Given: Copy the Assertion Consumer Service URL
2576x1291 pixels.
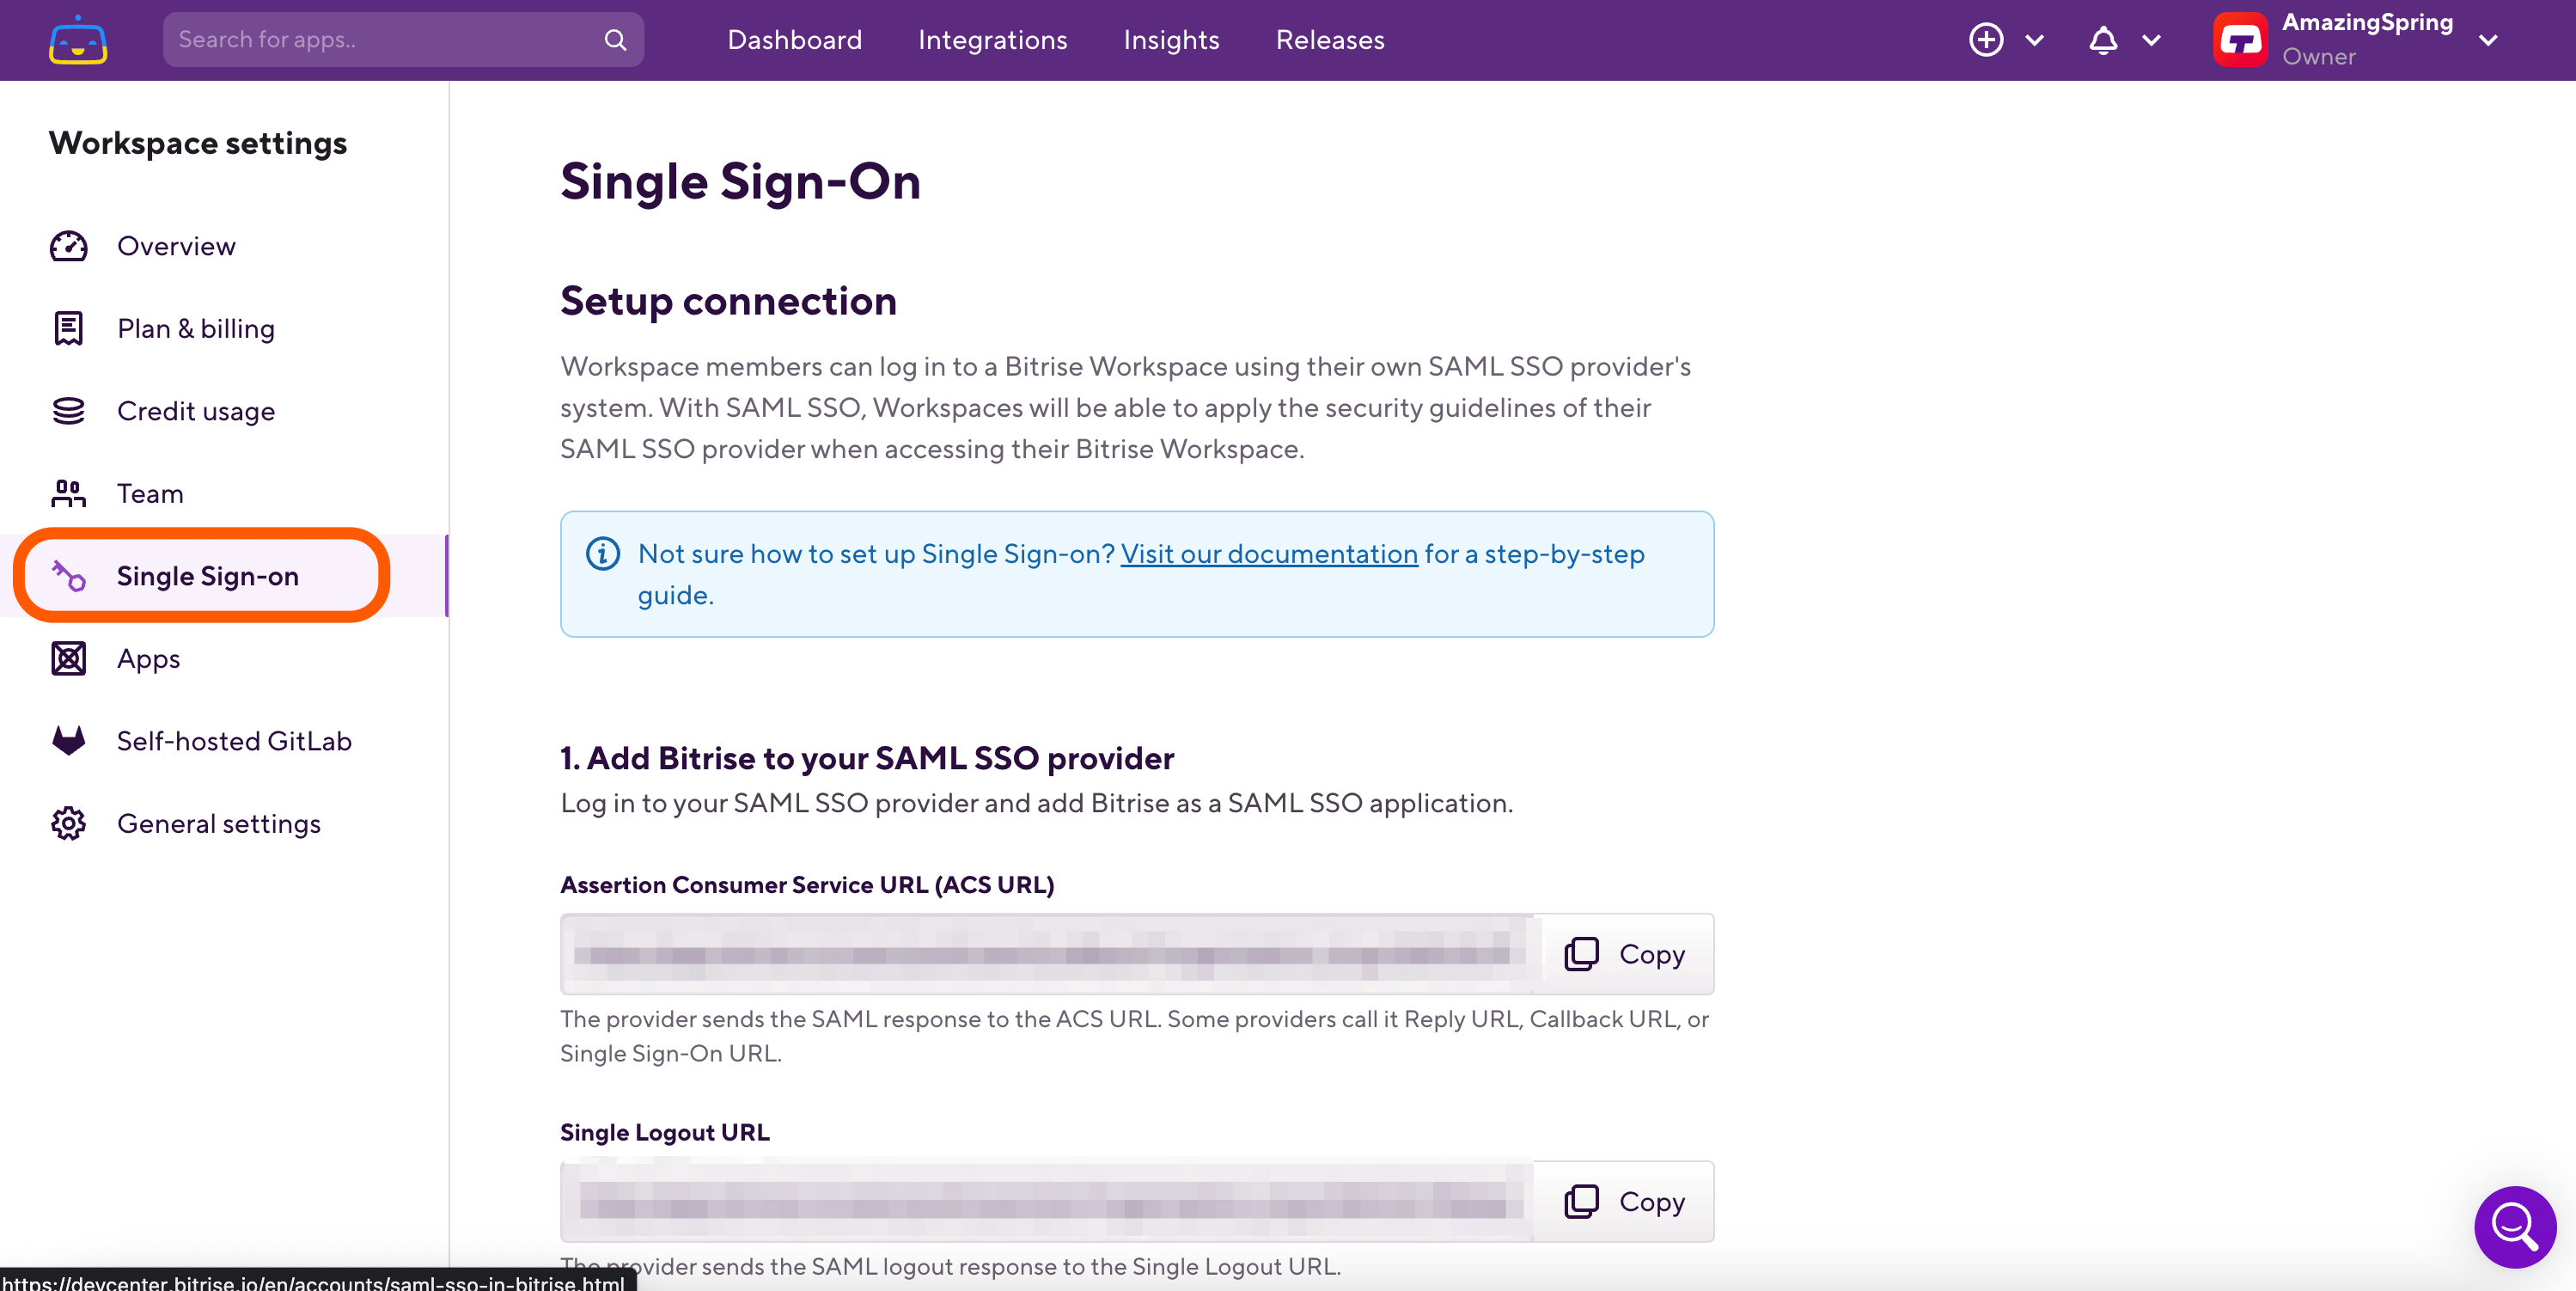Looking at the screenshot, I should tap(1625, 953).
